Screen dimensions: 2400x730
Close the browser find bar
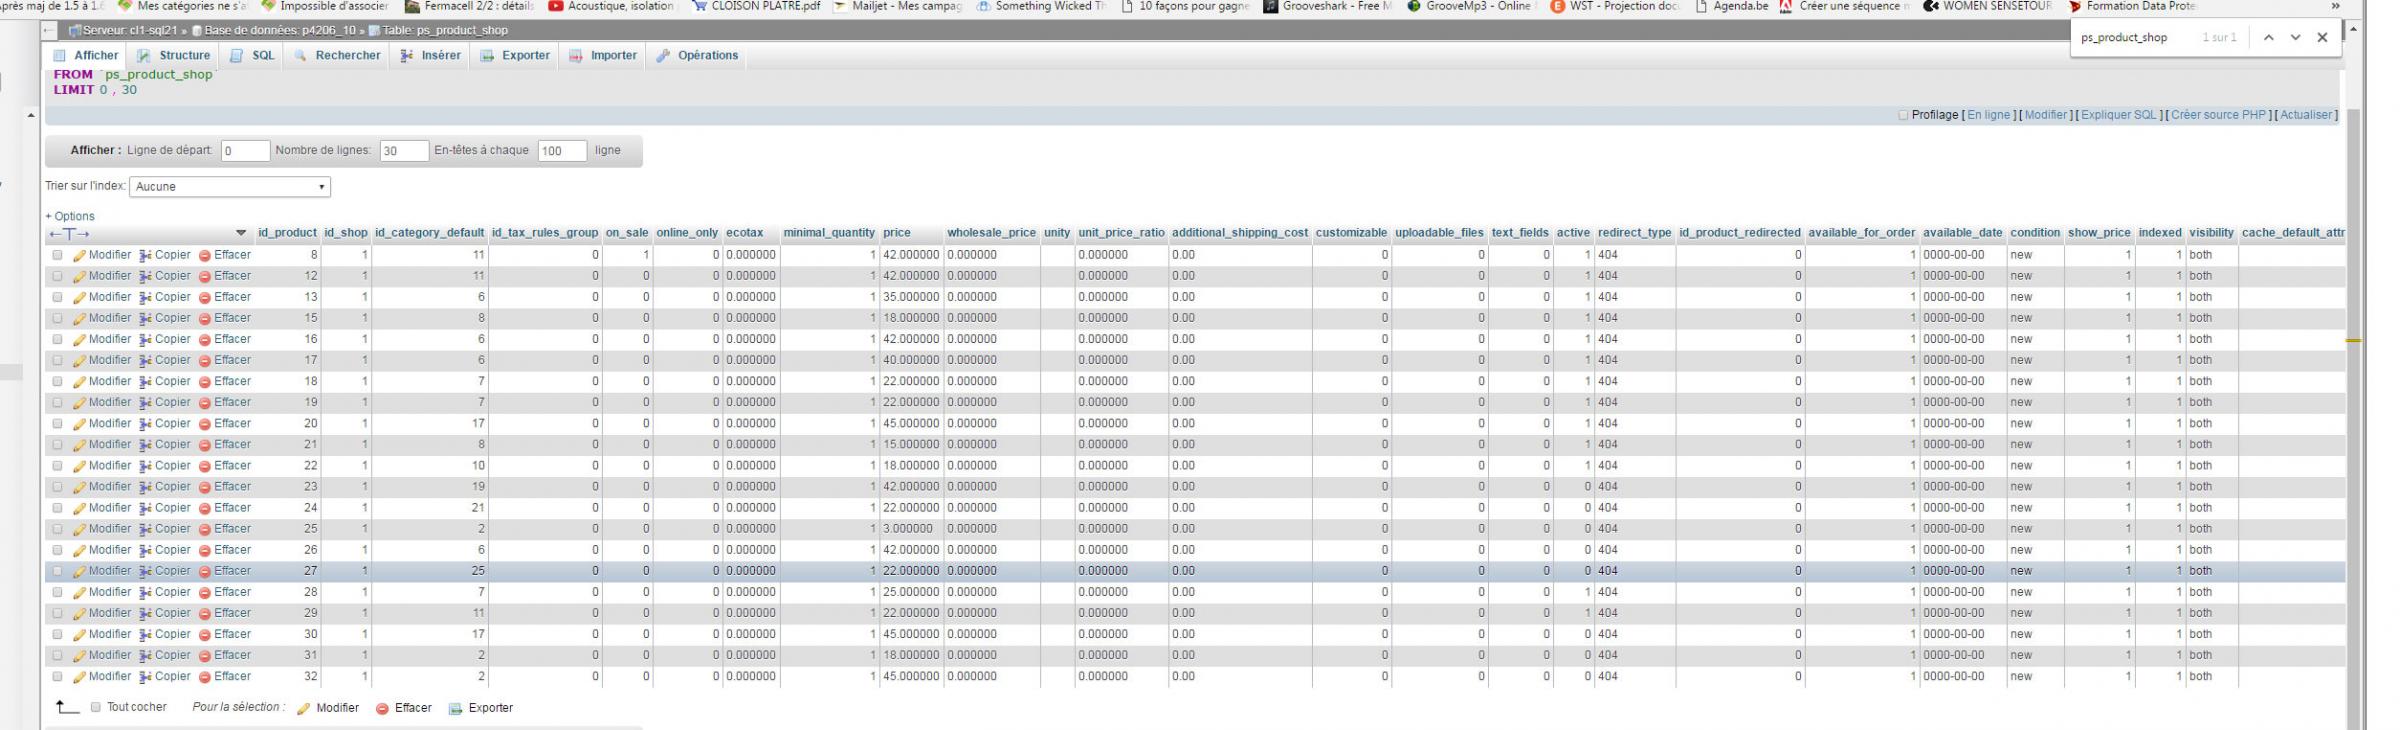point(2322,38)
